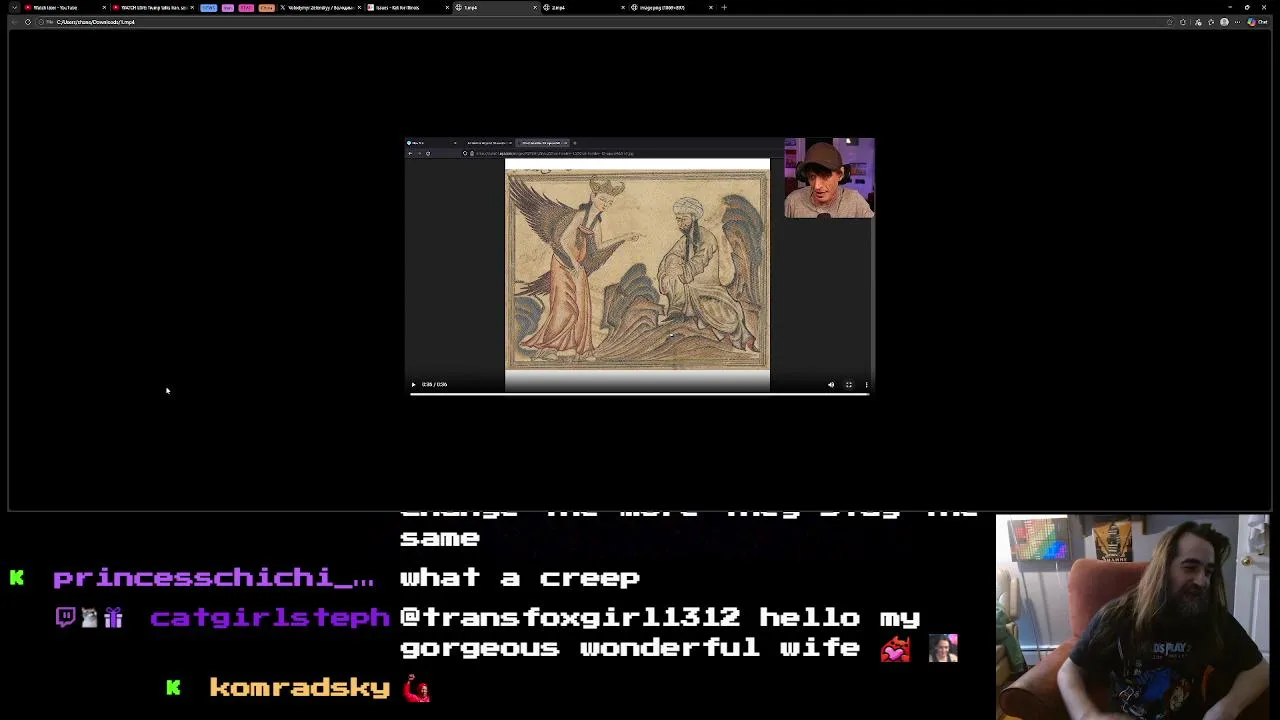Bookmark this page with the star icon
This screenshot has height=720, width=1280.
[1170, 22]
